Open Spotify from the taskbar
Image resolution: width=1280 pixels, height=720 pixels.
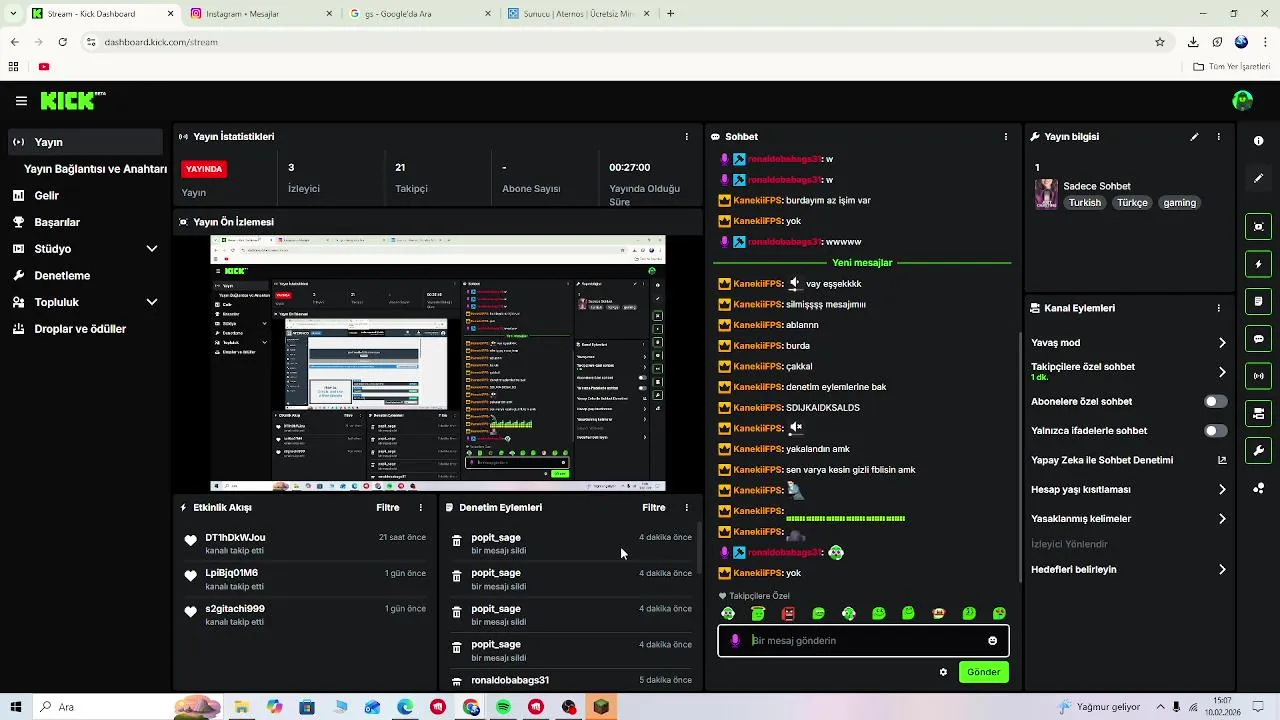pos(503,707)
